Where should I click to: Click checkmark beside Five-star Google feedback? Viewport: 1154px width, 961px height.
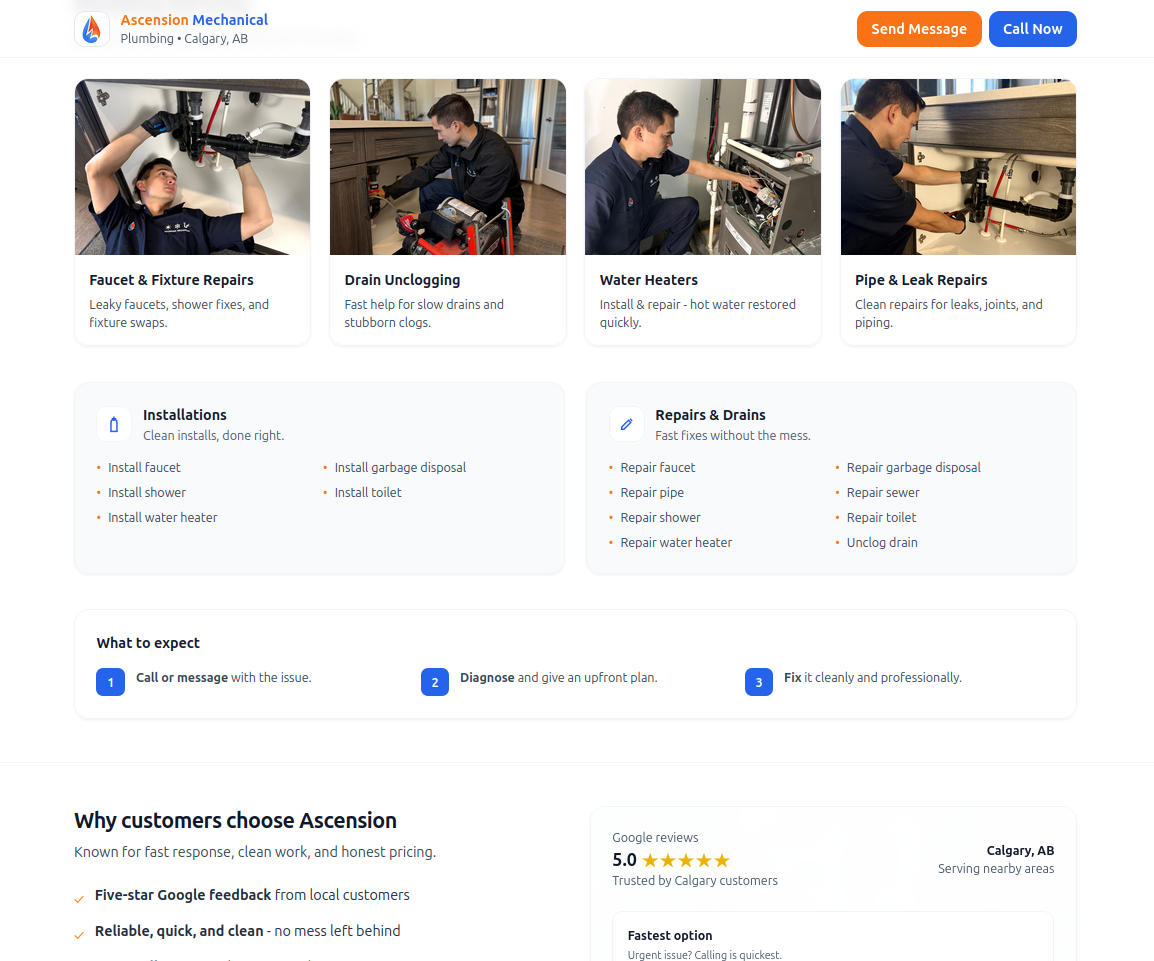[x=79, y=899]
